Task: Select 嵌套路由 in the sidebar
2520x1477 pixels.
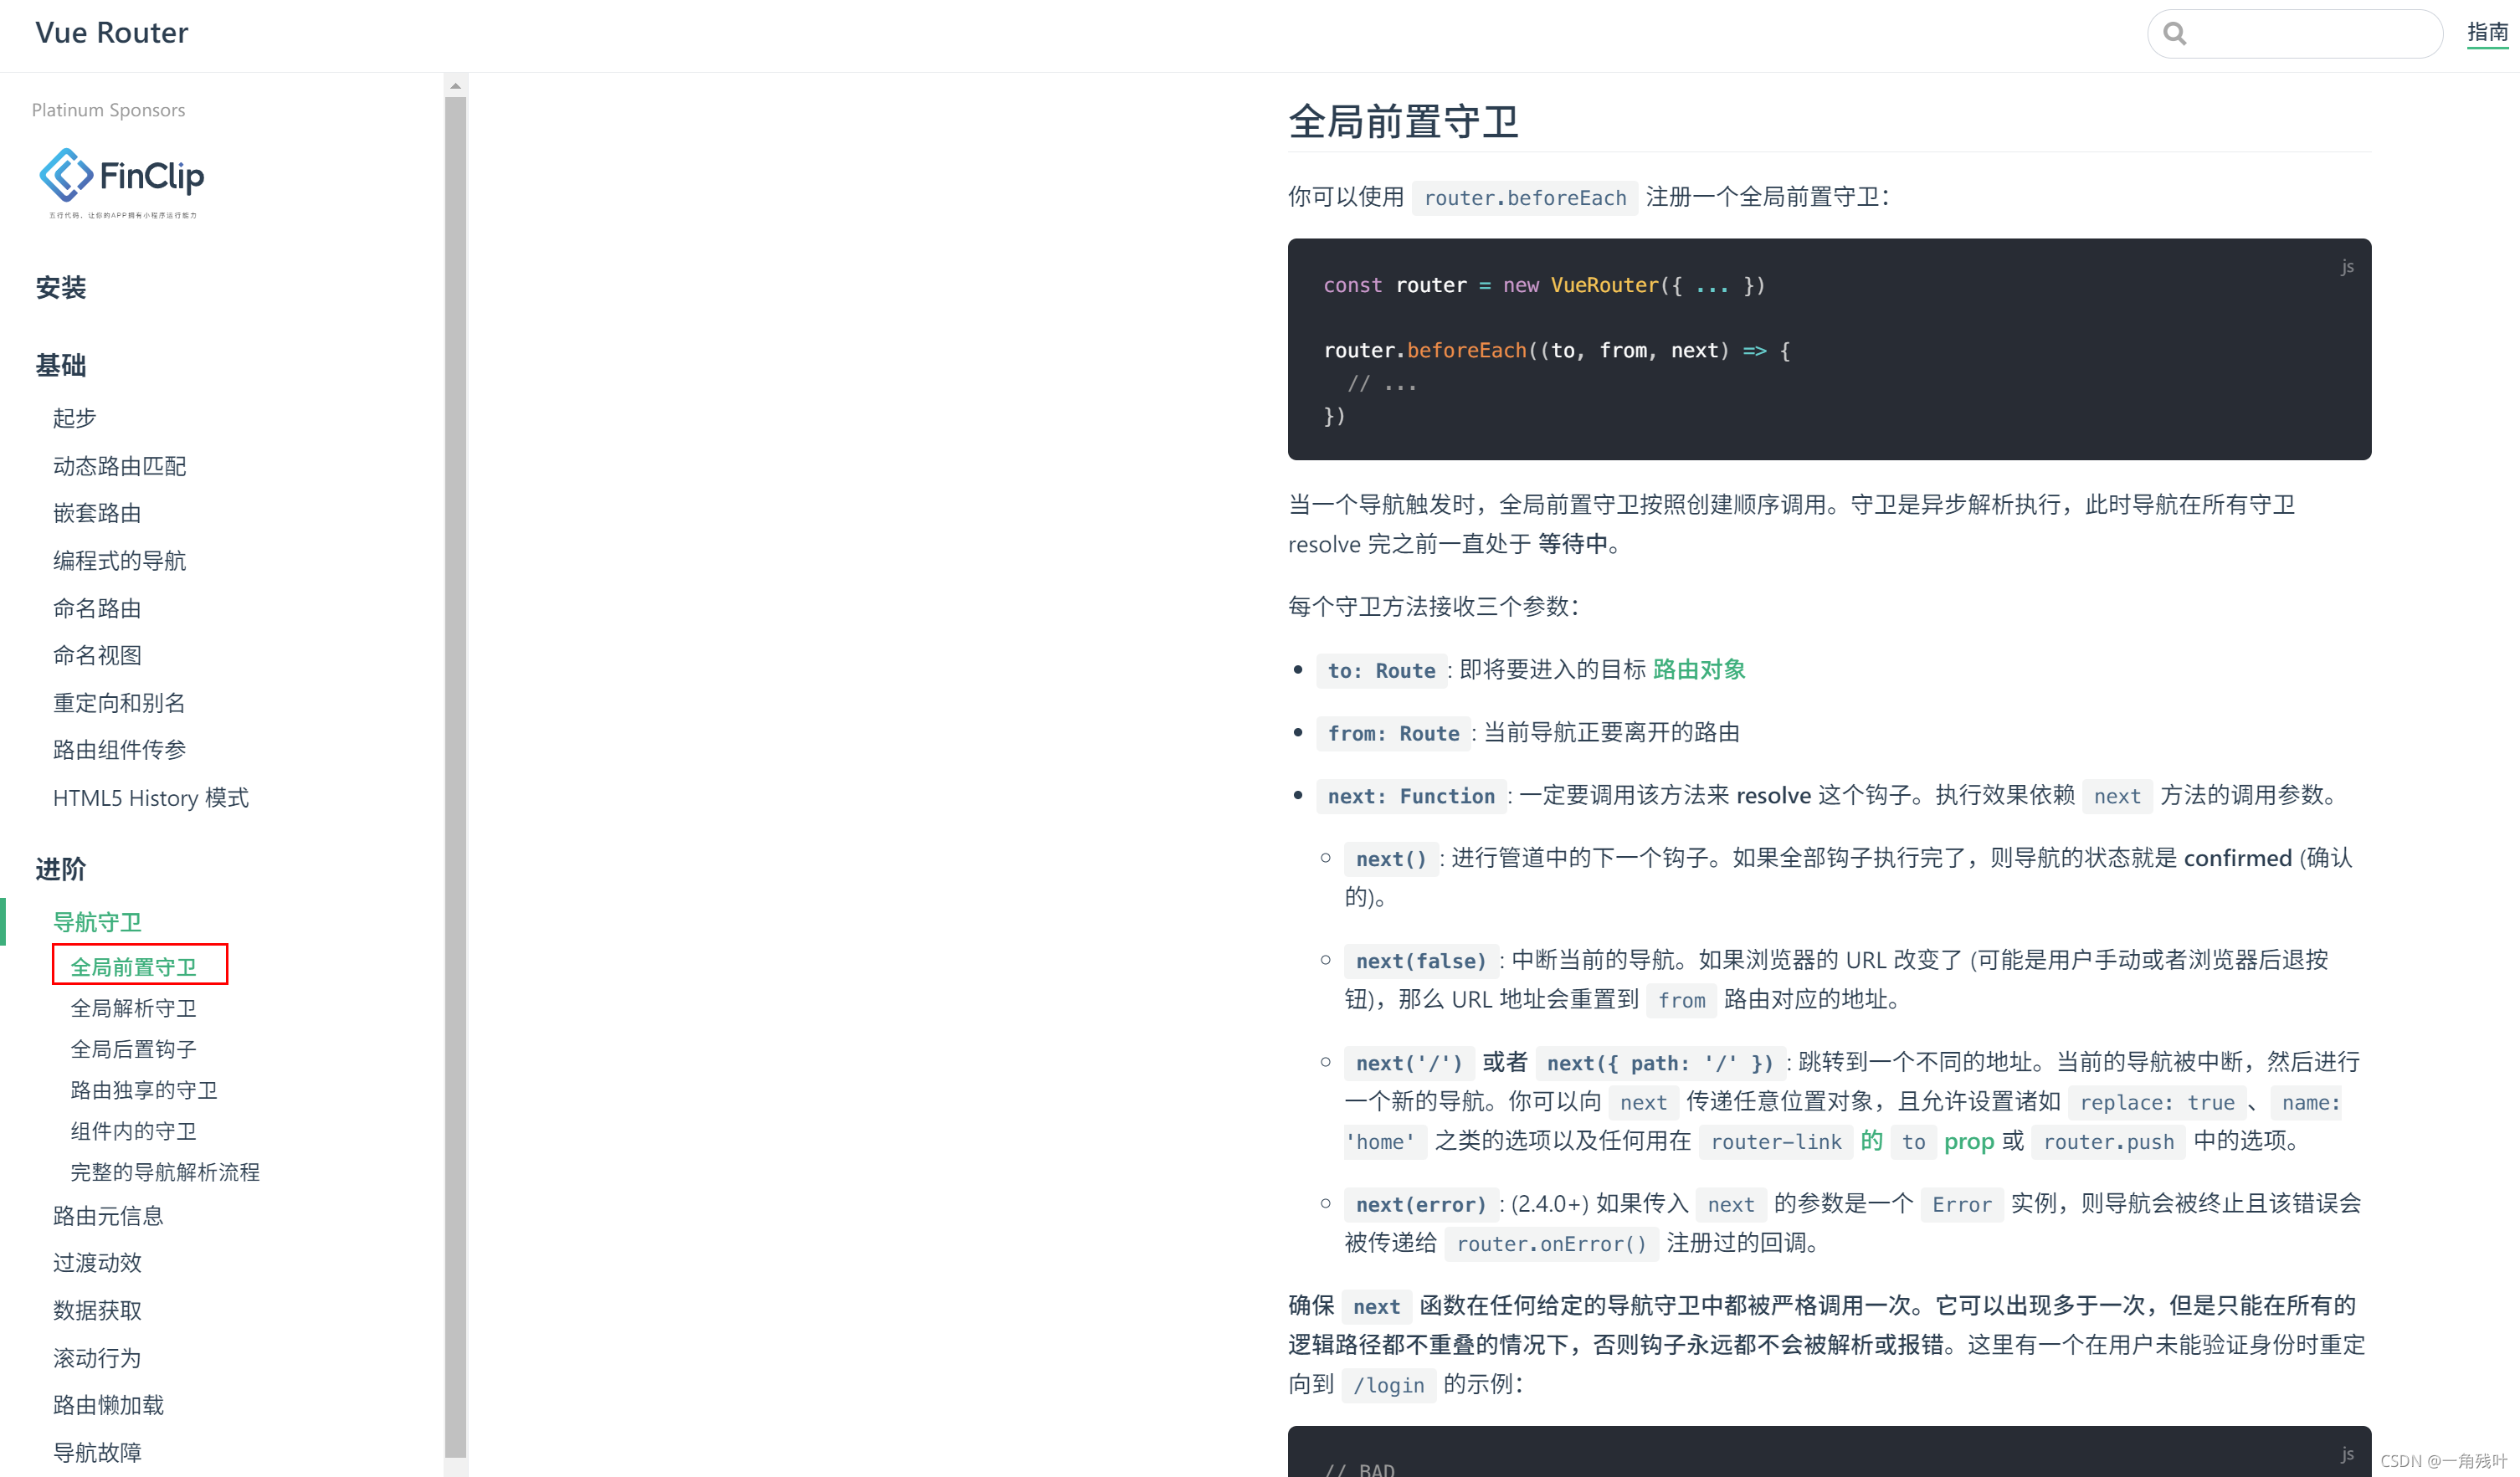Action: pos(97,512)
